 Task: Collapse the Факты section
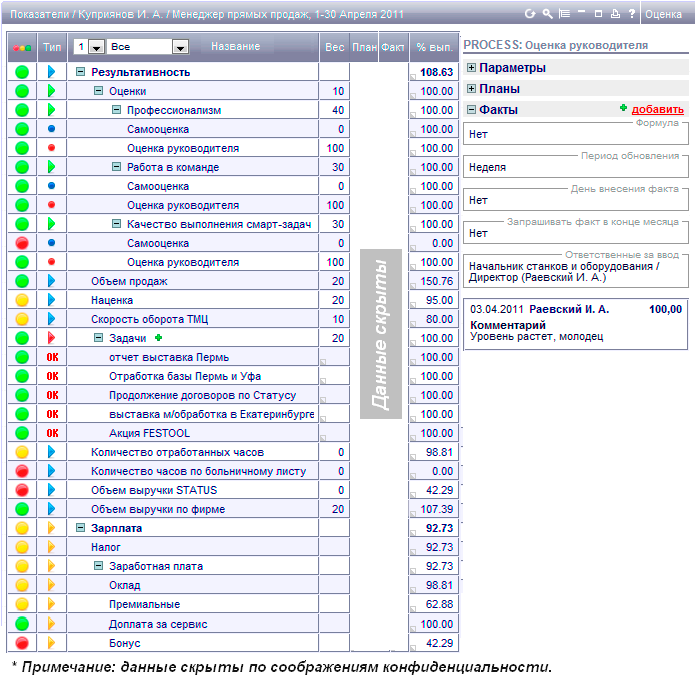point(472,109)
